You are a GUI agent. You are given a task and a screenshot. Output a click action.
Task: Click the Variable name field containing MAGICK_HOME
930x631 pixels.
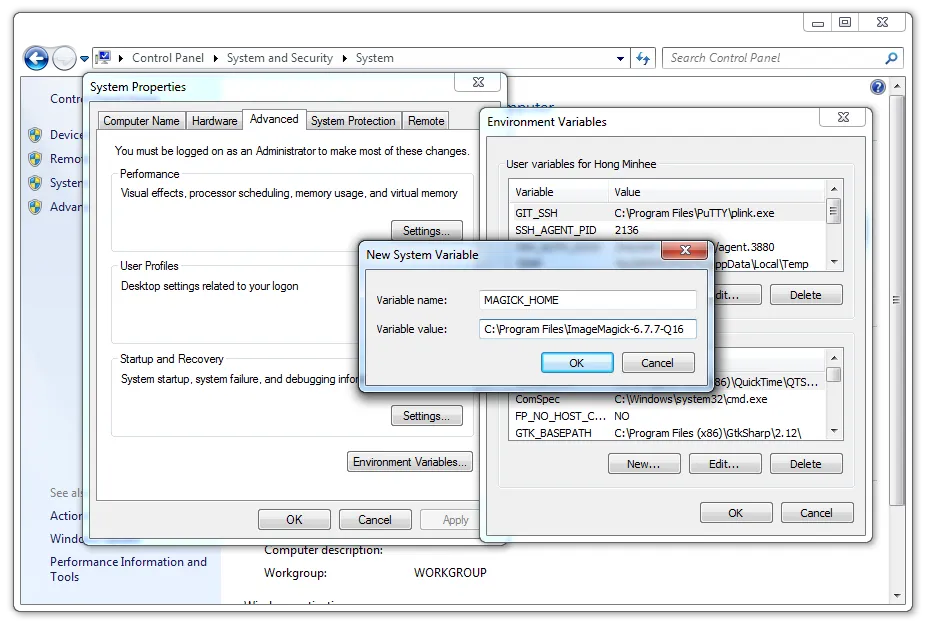[588, 300]
